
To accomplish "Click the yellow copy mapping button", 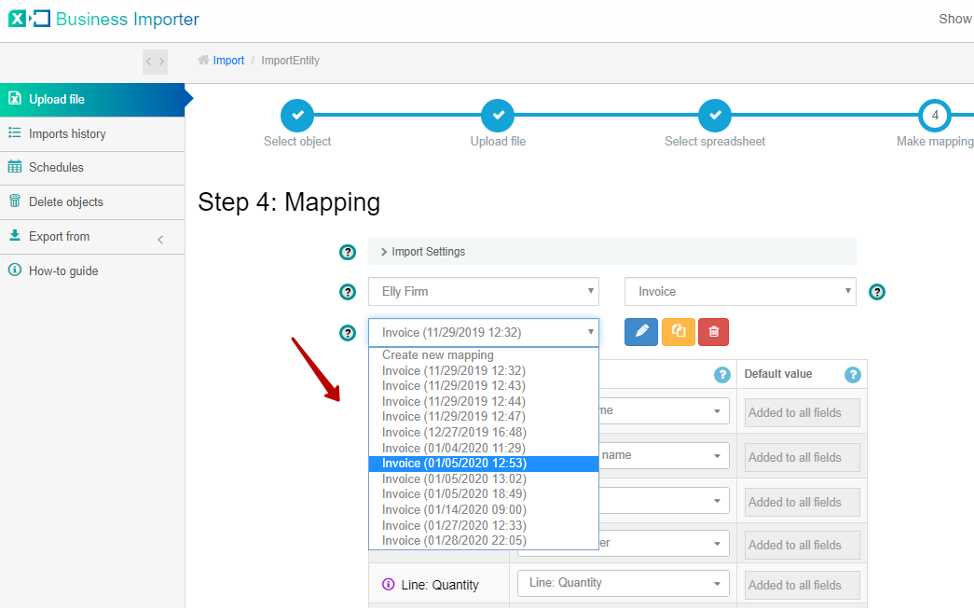I will (678, 332).
